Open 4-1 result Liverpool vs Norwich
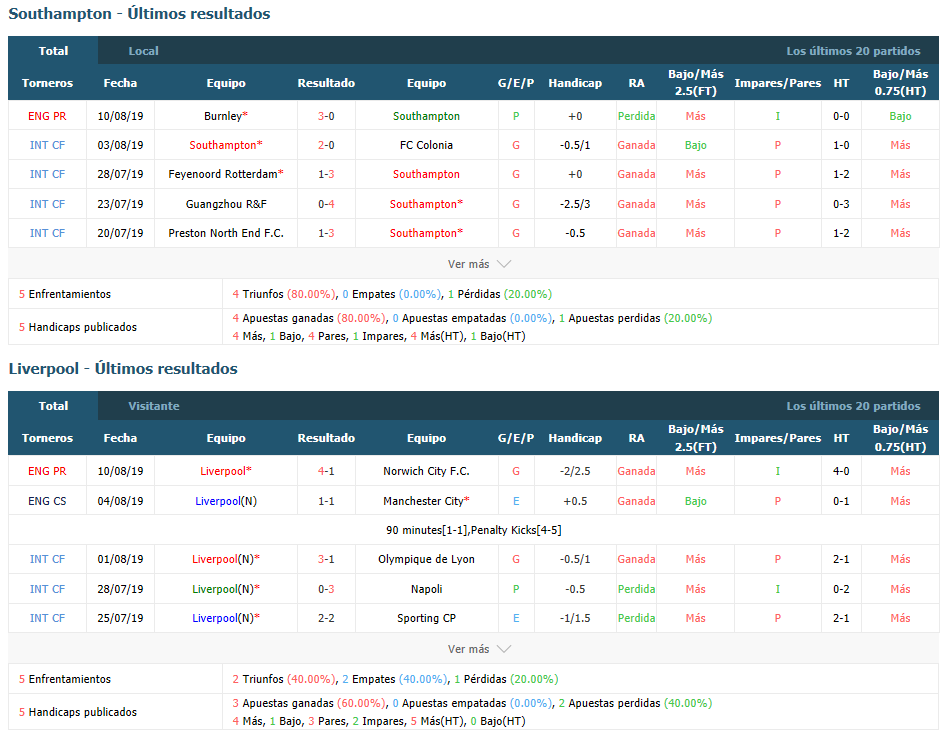Image resolution: width=946 pixels, height=736 pixels. click(x=326, y=471)
